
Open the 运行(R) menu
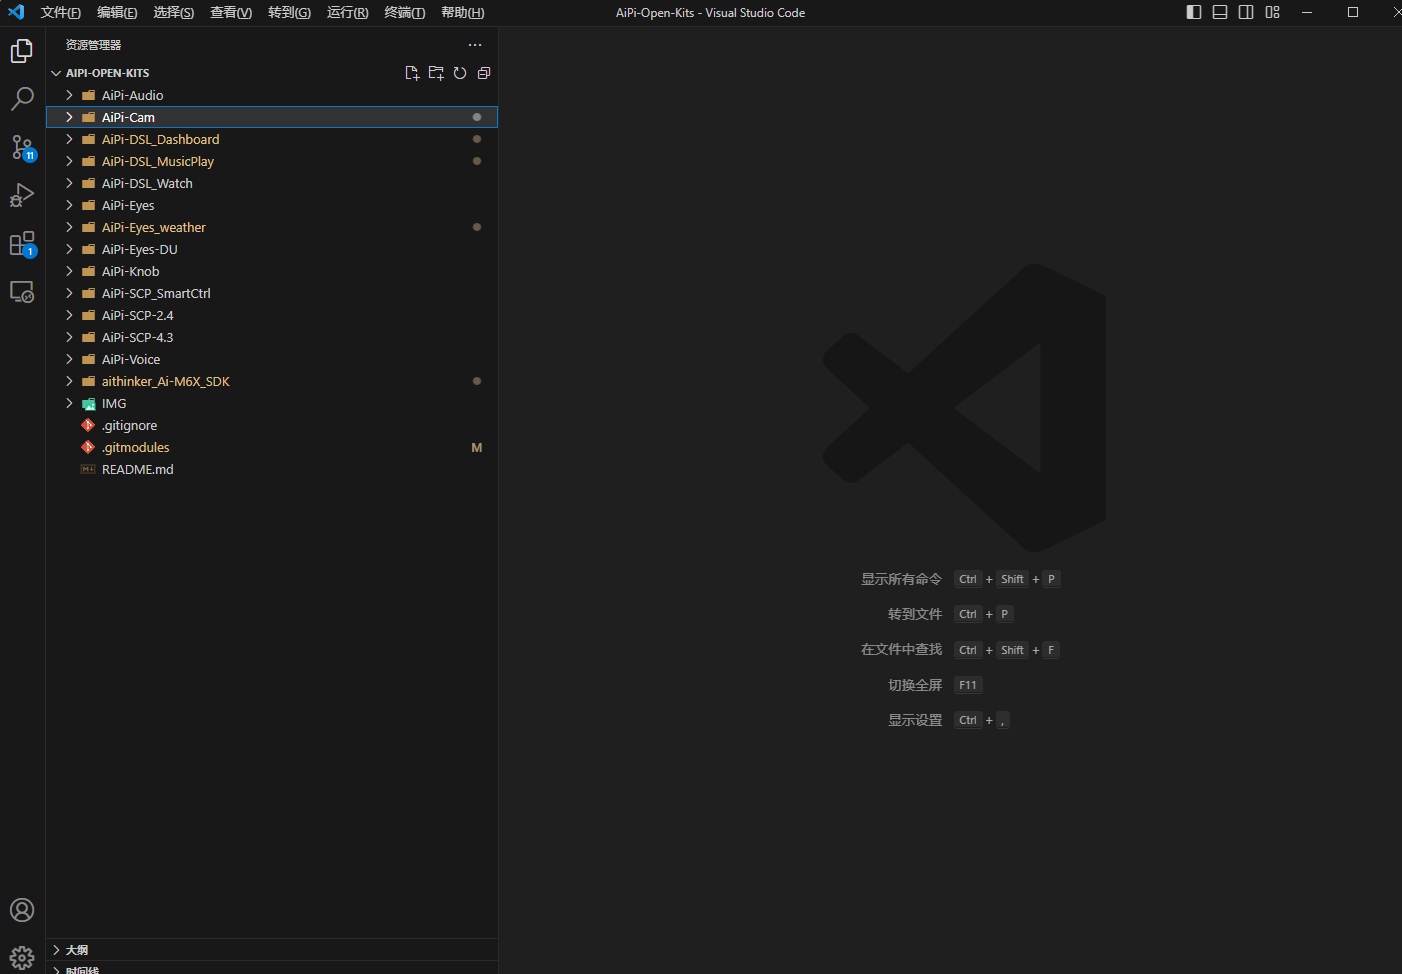[347, 13]
